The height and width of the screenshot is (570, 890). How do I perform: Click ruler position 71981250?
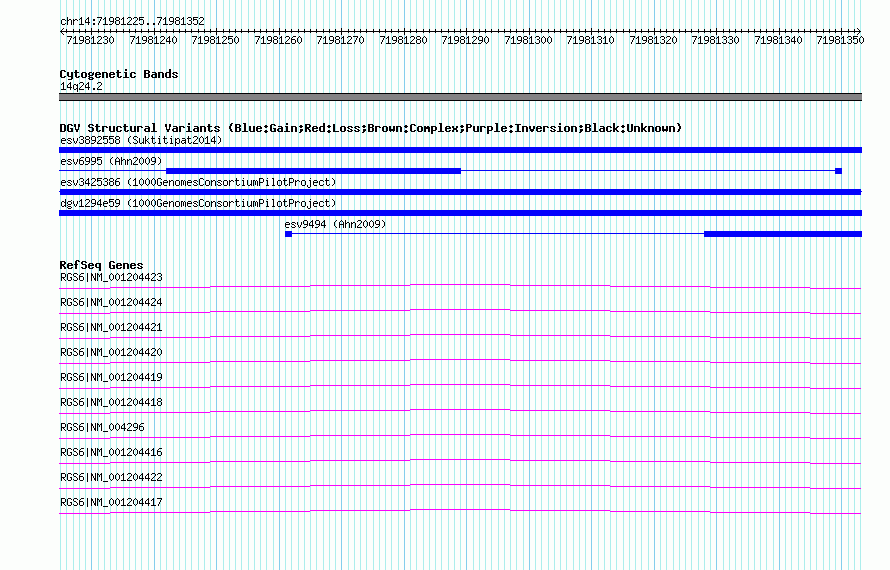click(216, 40)
